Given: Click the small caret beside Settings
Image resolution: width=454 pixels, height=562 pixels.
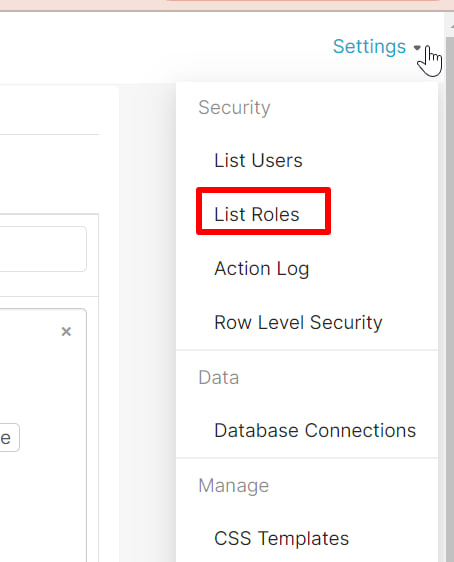Looking at the screenshot, I should tap(417, 47).
